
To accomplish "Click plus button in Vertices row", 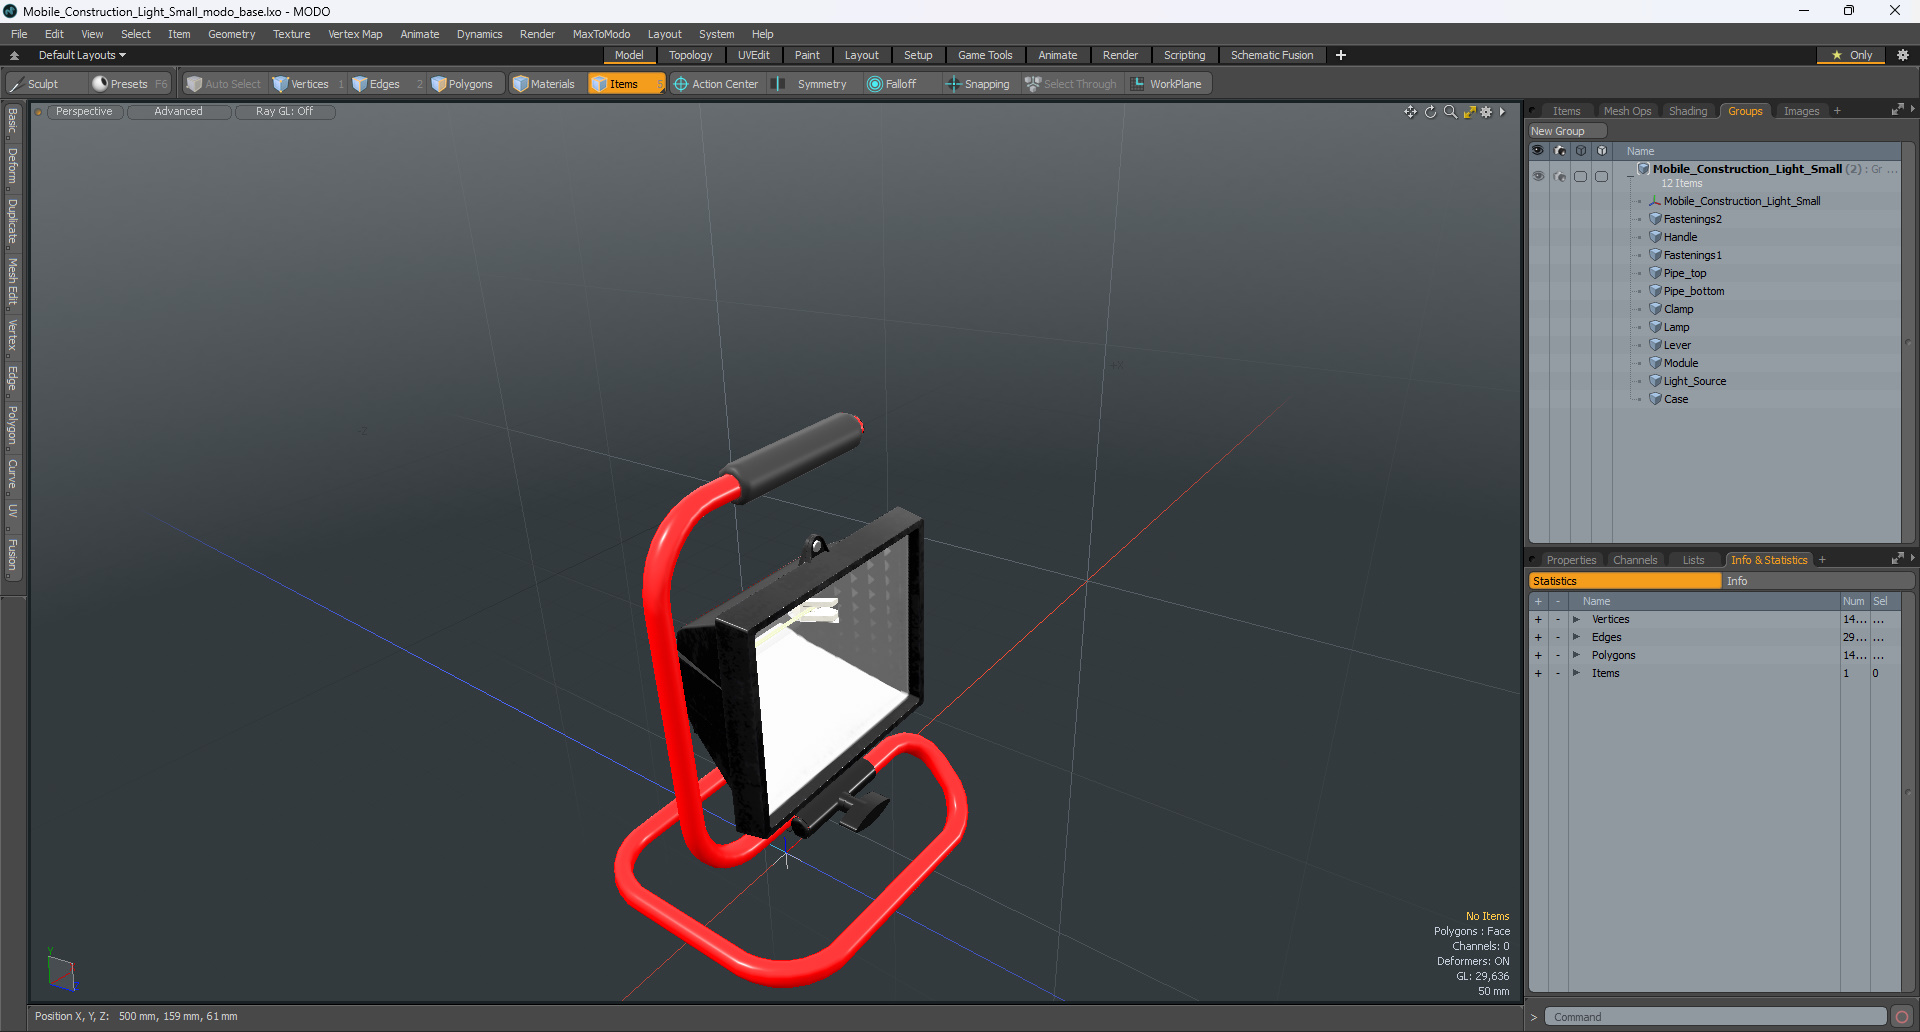I will click(1538, 620).
